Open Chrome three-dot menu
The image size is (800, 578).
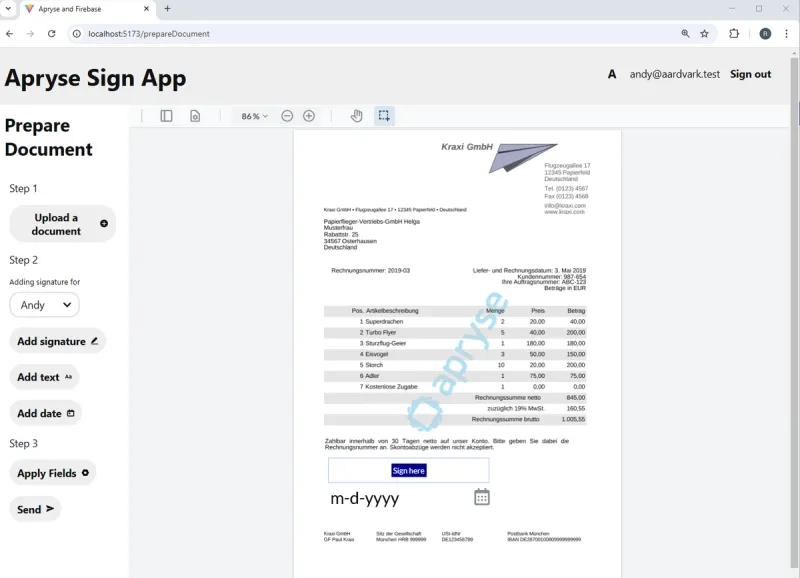tap(786, 34)
